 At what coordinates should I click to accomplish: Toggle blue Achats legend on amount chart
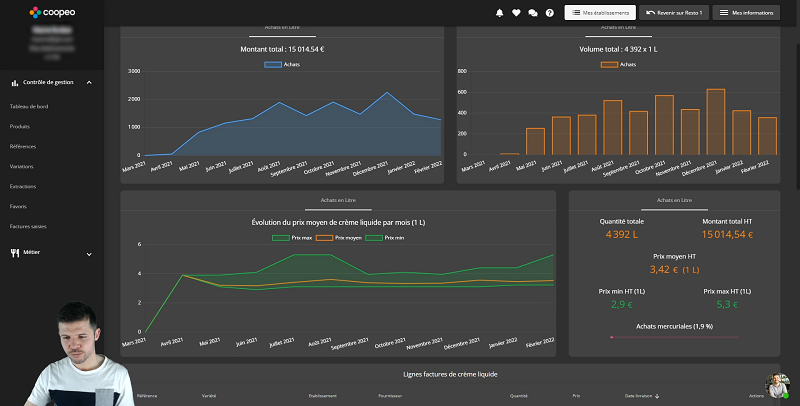282,65
